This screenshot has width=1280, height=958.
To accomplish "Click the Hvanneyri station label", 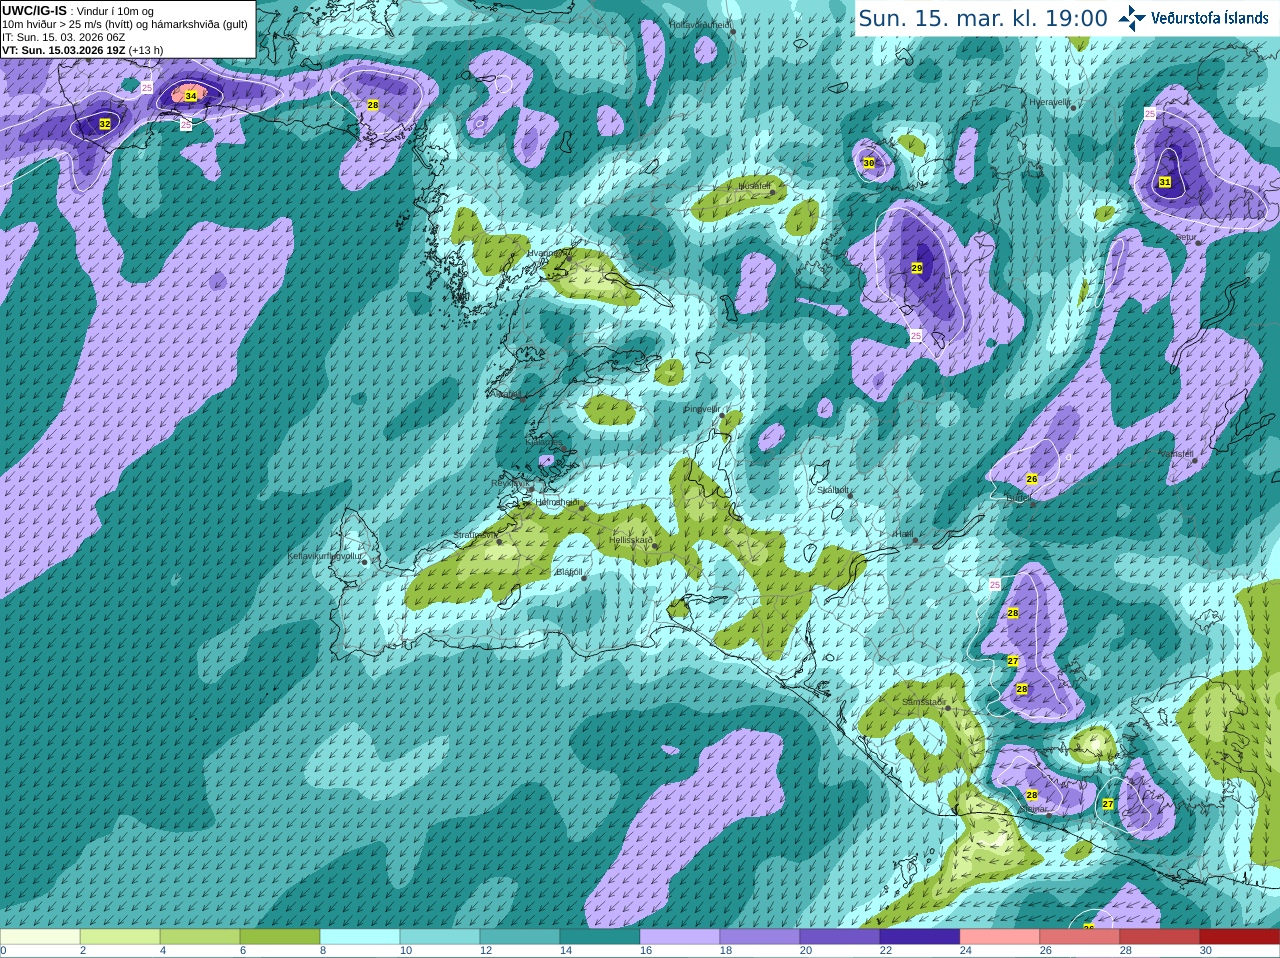I will pos(549,253).
